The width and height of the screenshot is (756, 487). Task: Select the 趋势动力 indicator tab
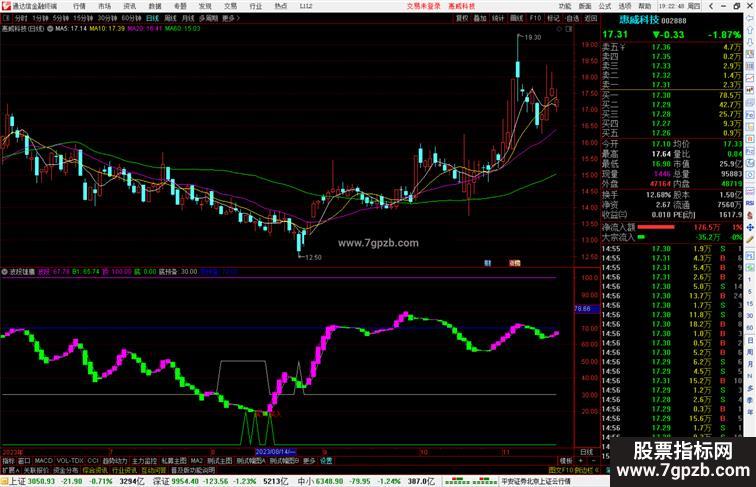coord(115,460)
